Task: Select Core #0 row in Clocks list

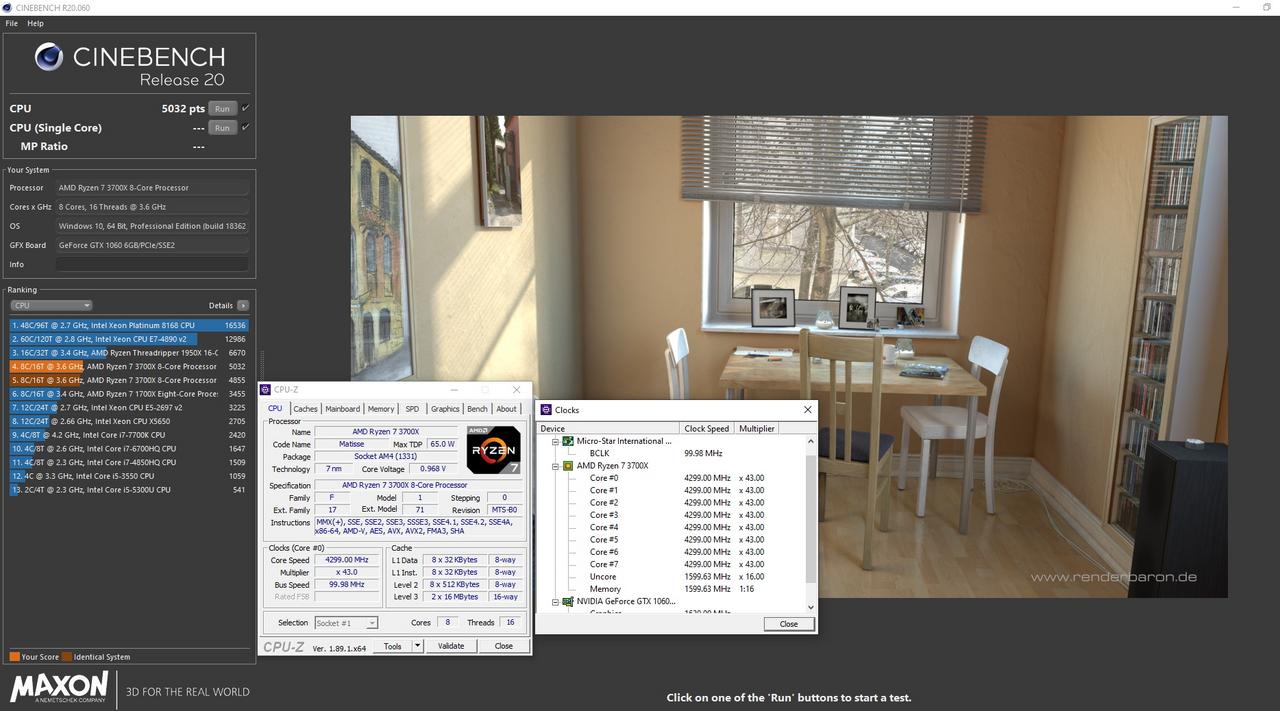Action: [x=671, y=478]
